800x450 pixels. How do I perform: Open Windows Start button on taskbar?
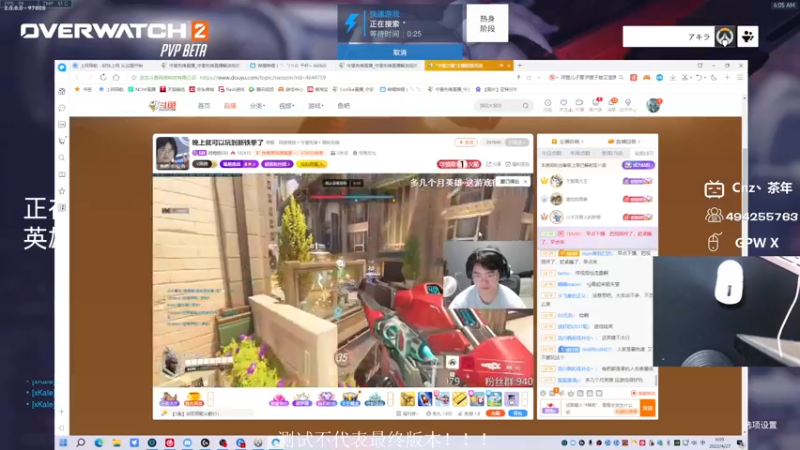pos(63,443)
